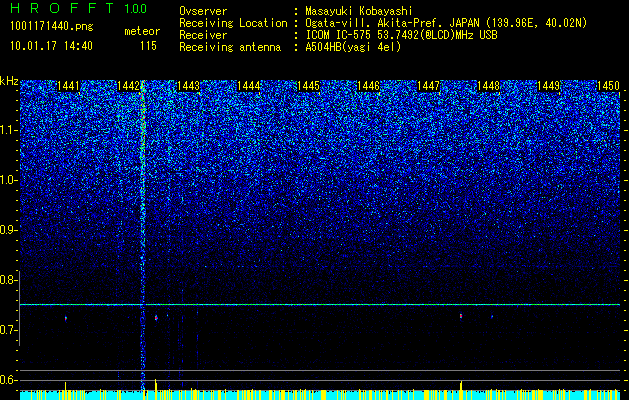This screenshot has width=629, height=400.
Task: Click the bright vertical meteor streak after 1442
Action: point(143,237)
